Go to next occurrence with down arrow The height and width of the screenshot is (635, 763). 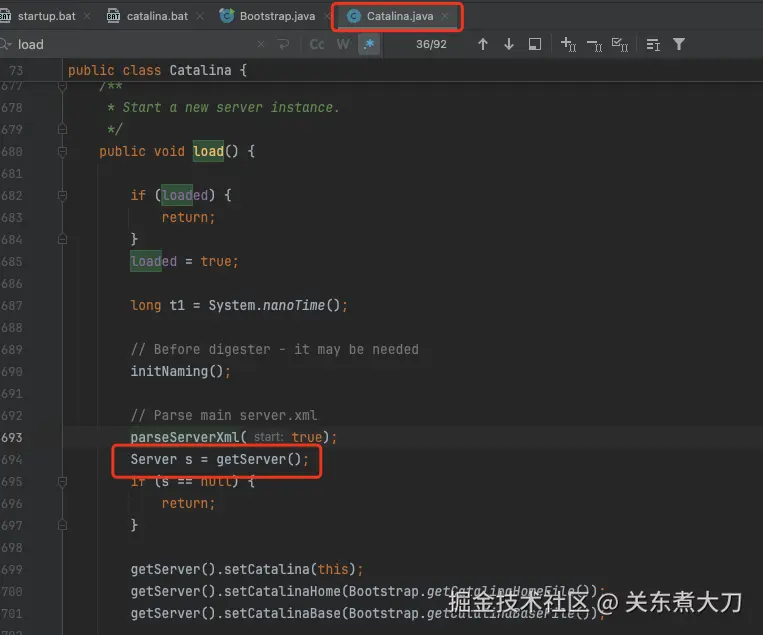[x=509, y=44]
